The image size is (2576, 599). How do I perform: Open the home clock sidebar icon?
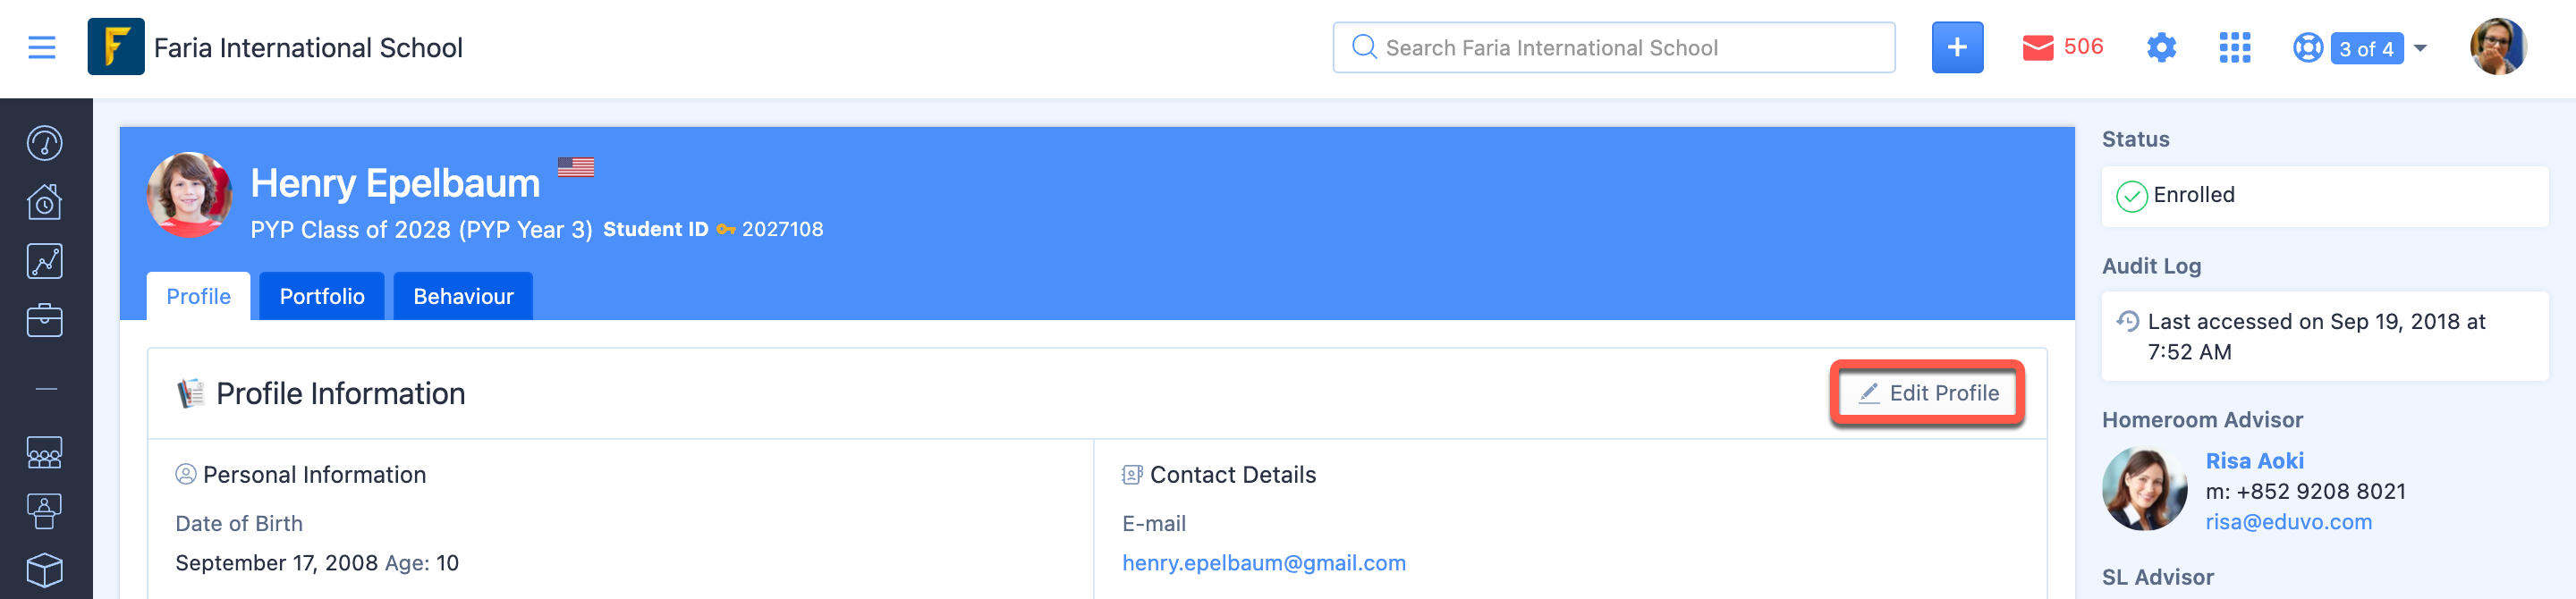coord(45,202)
